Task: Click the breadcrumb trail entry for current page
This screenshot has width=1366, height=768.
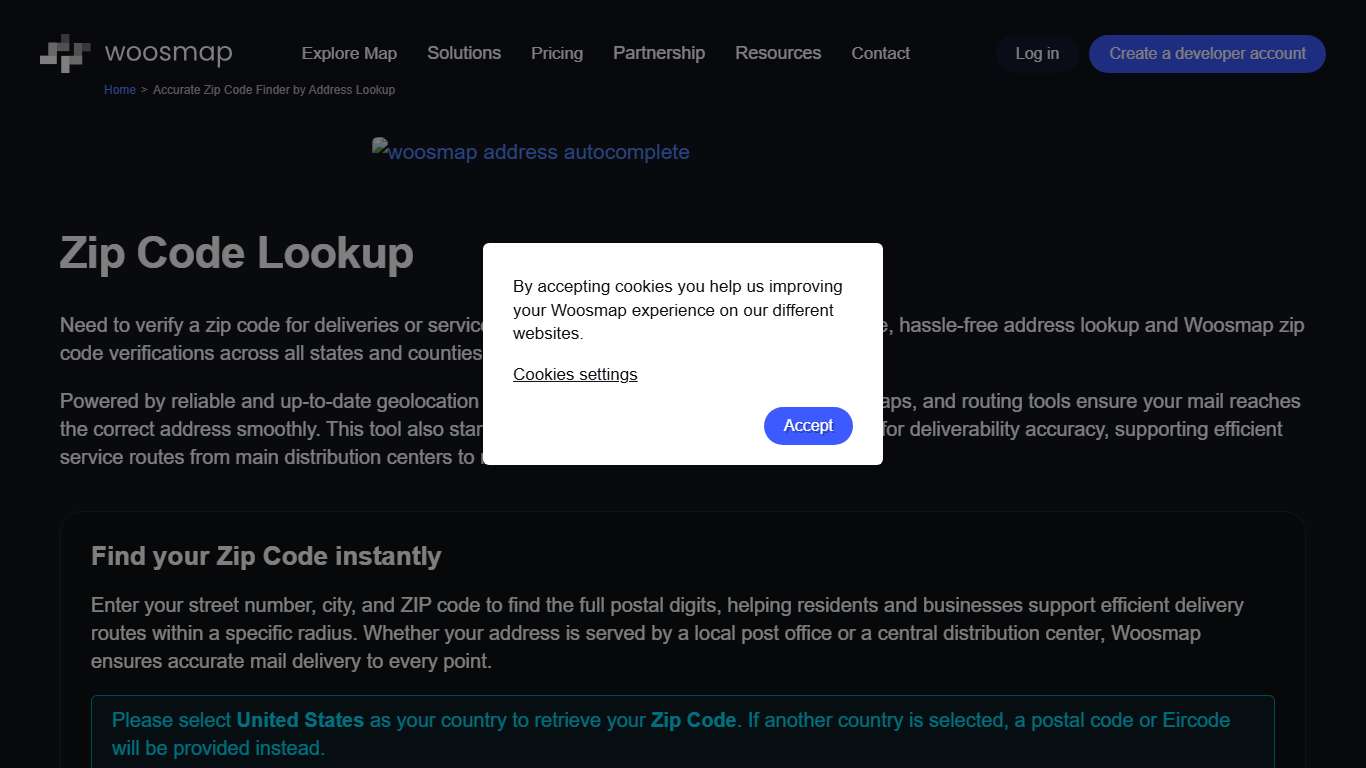Action: click(274, 89)
